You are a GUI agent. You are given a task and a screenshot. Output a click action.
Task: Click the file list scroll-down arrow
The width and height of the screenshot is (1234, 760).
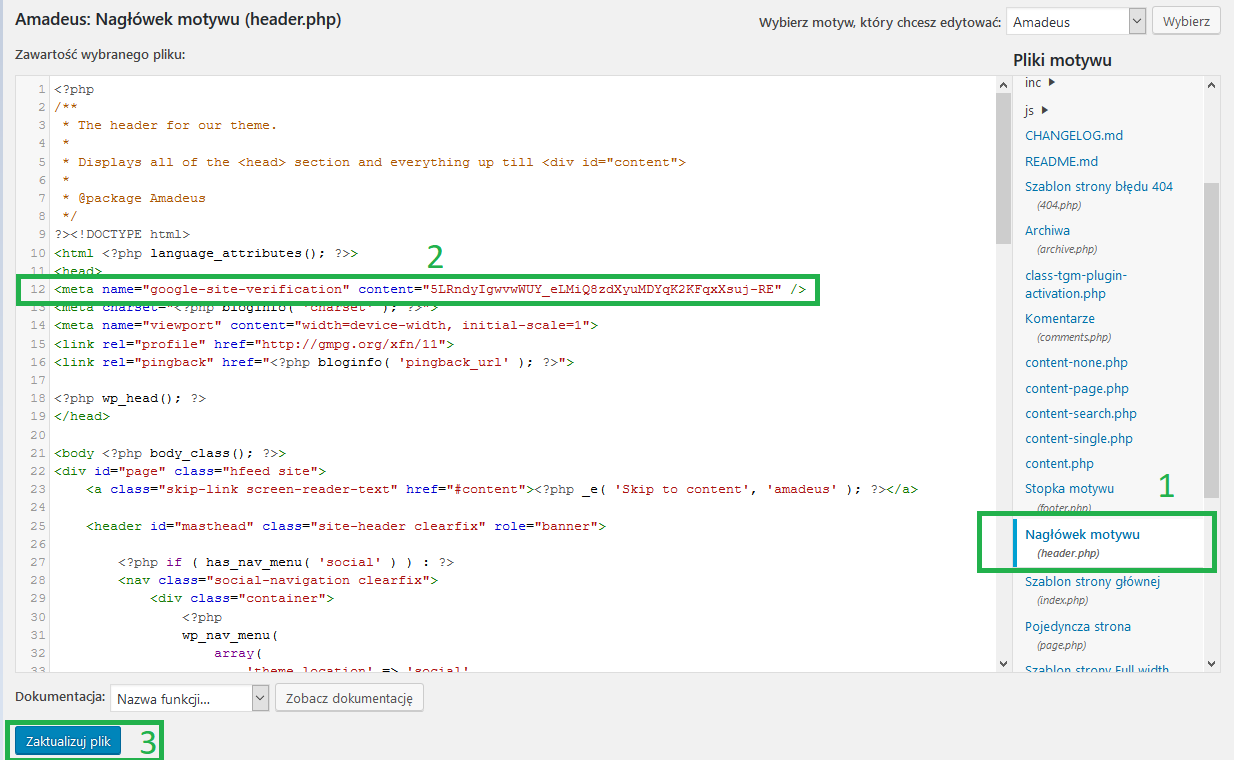coord(1211,663)
